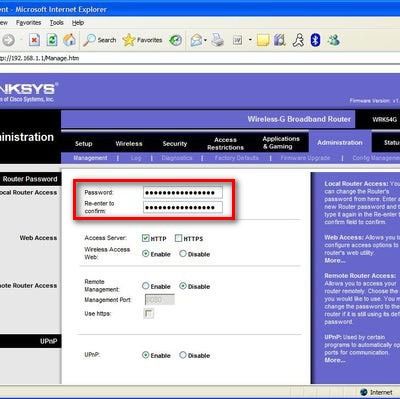Click the Re-enter to confirm password field
Viewport: 400px width, 399px height.
click(x=183, y=207)
